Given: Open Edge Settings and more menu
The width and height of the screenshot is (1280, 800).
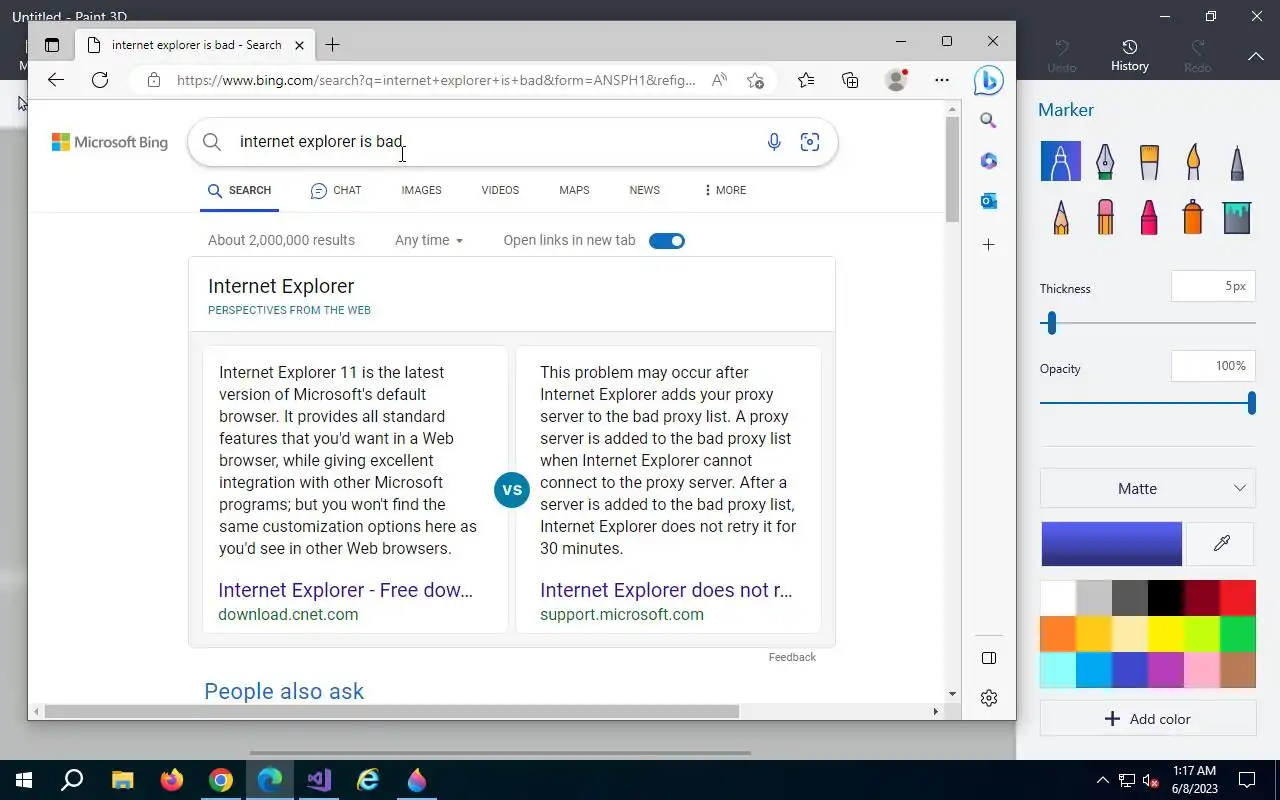Looking at the screenshot, I should click(x=942, y=80).
